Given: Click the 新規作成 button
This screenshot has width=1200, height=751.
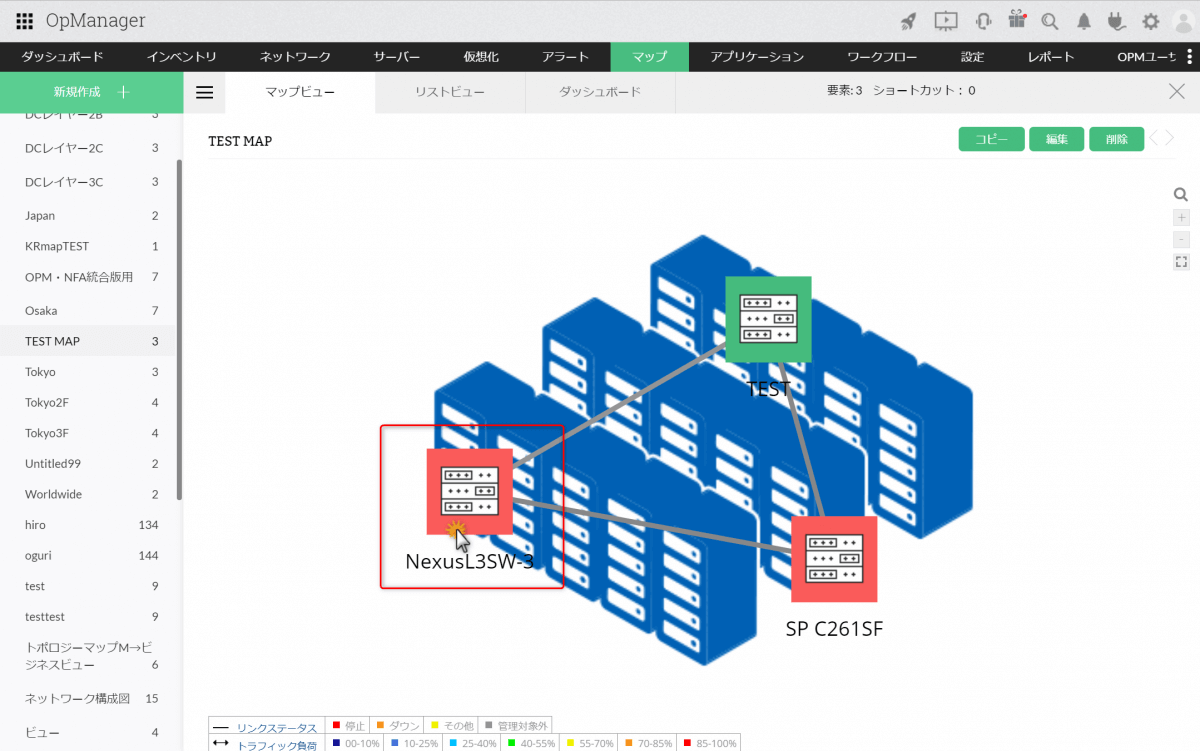Looking at the screenshot, I should [92, 92].
